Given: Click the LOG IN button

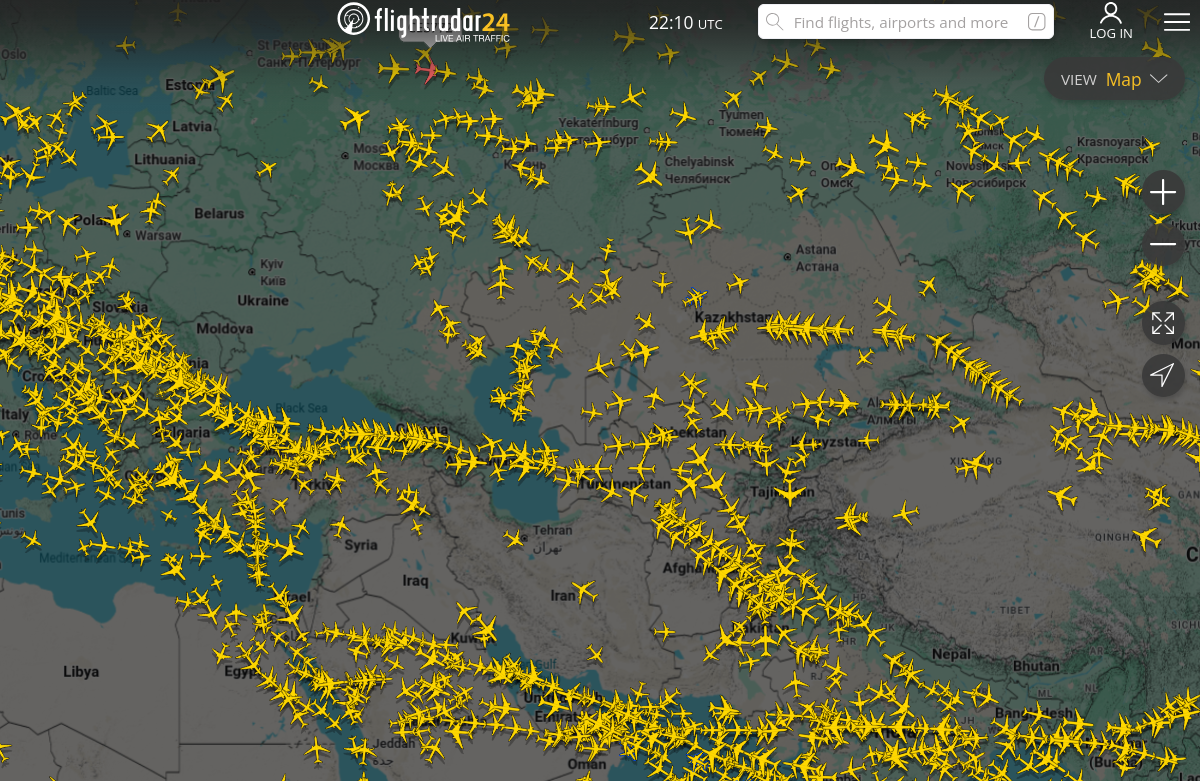Looking at the screenshot, I should pyautogui.click(x=1110, y=21).
